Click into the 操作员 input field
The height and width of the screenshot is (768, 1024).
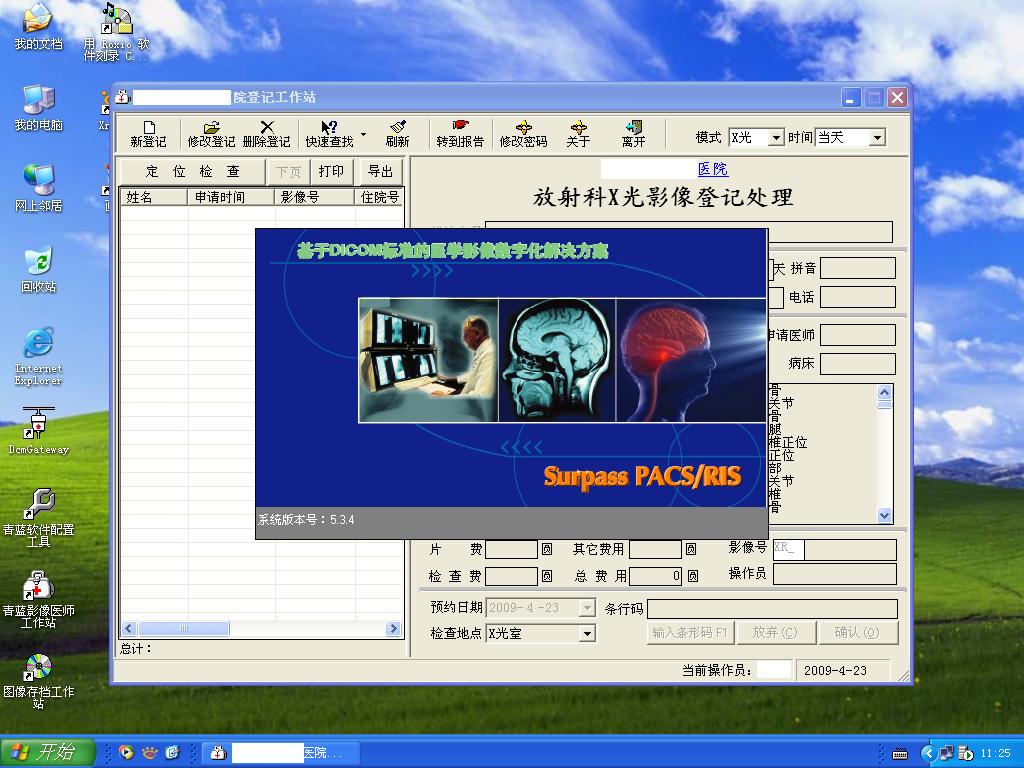pyautogui.click(x=835, y=573)
